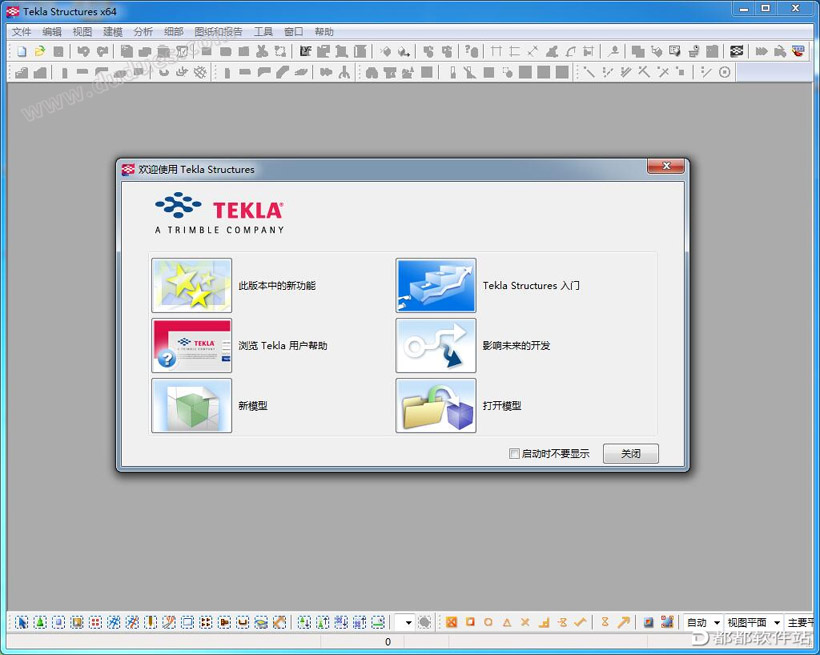Click the question-mark Inquire object icon
The height and width of the screenshot is (655, 820).
pyautogui.click(x=472, y=51)
